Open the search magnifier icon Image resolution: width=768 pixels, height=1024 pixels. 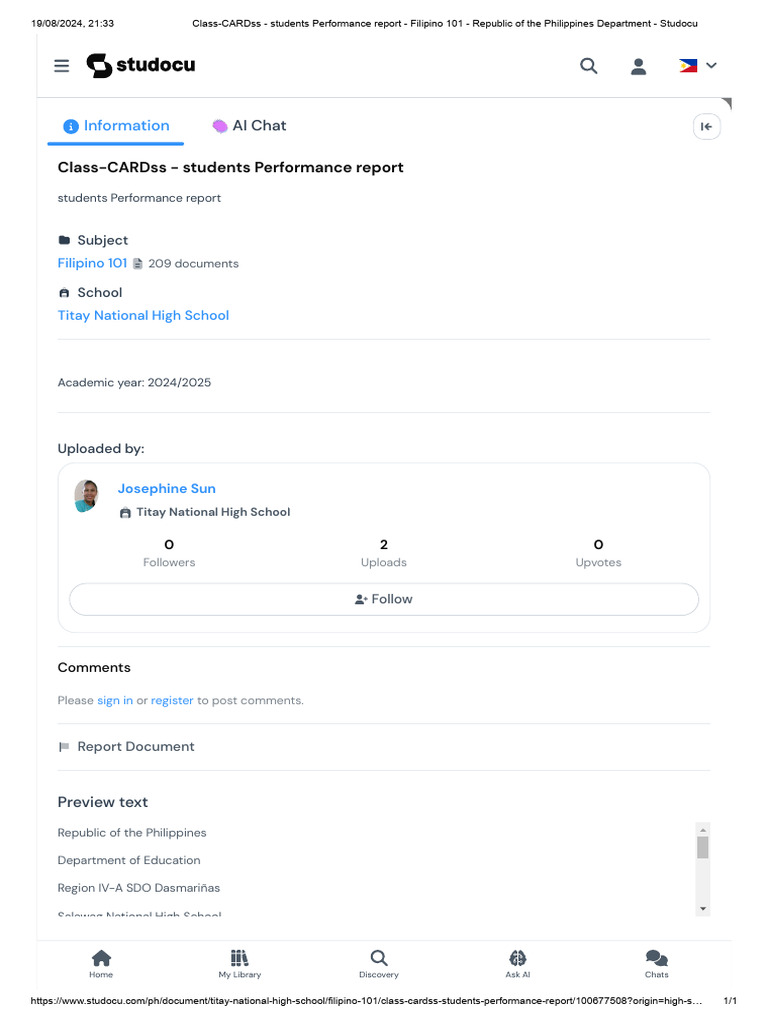(588, 66)
